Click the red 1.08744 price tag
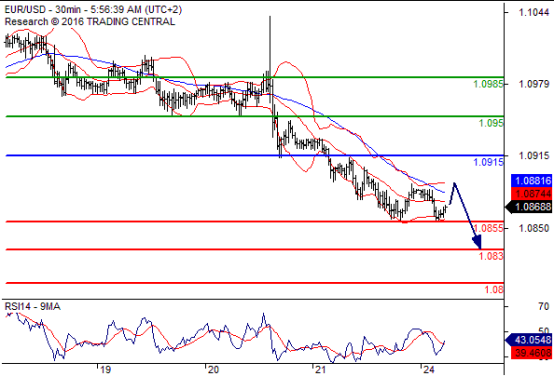 (532, 194)
